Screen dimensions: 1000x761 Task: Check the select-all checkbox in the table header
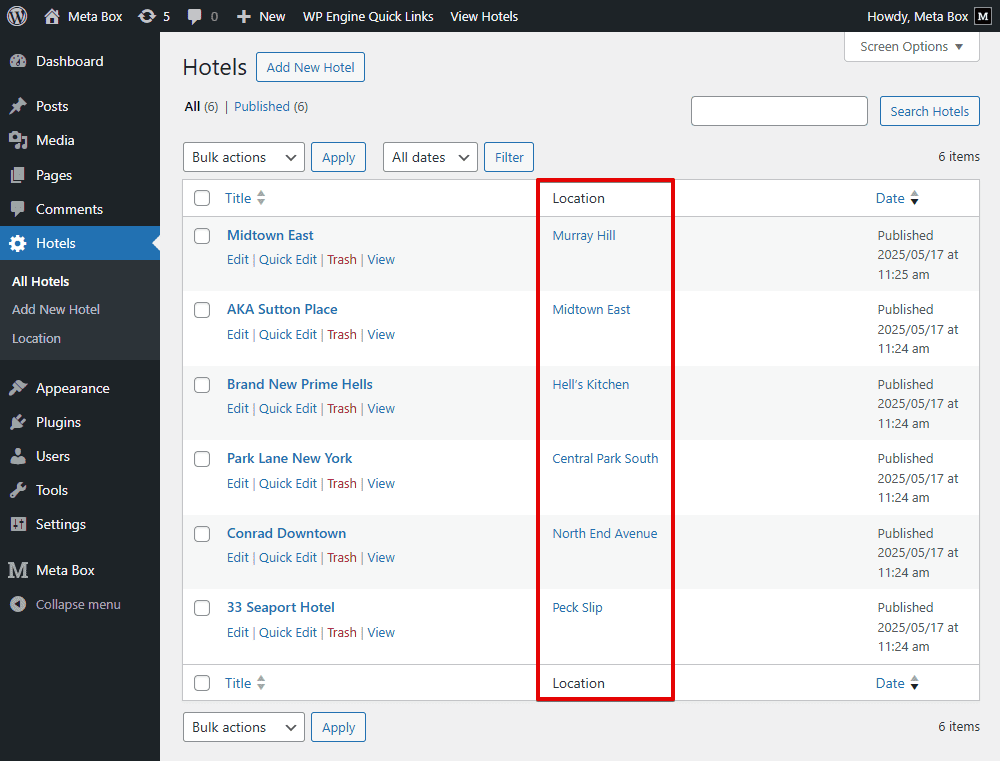tap(201, 197)
